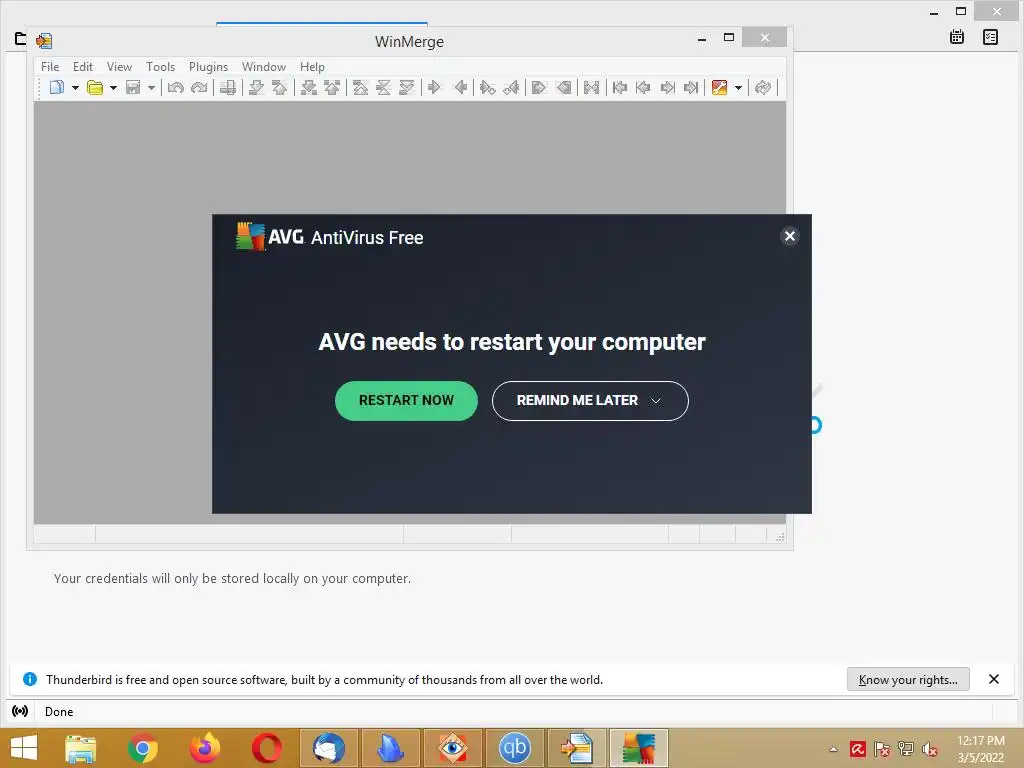The height and width of the screenshot is (768, 1024).
Task: Open Action Center flag tray icon
Action: coord(882,749)
